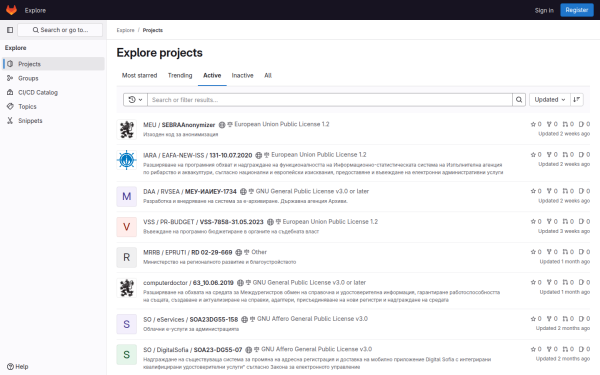600x375 pixels.
Task: Open project МЕУ-ИАИЕУ-1734
Action: (211, 192)
